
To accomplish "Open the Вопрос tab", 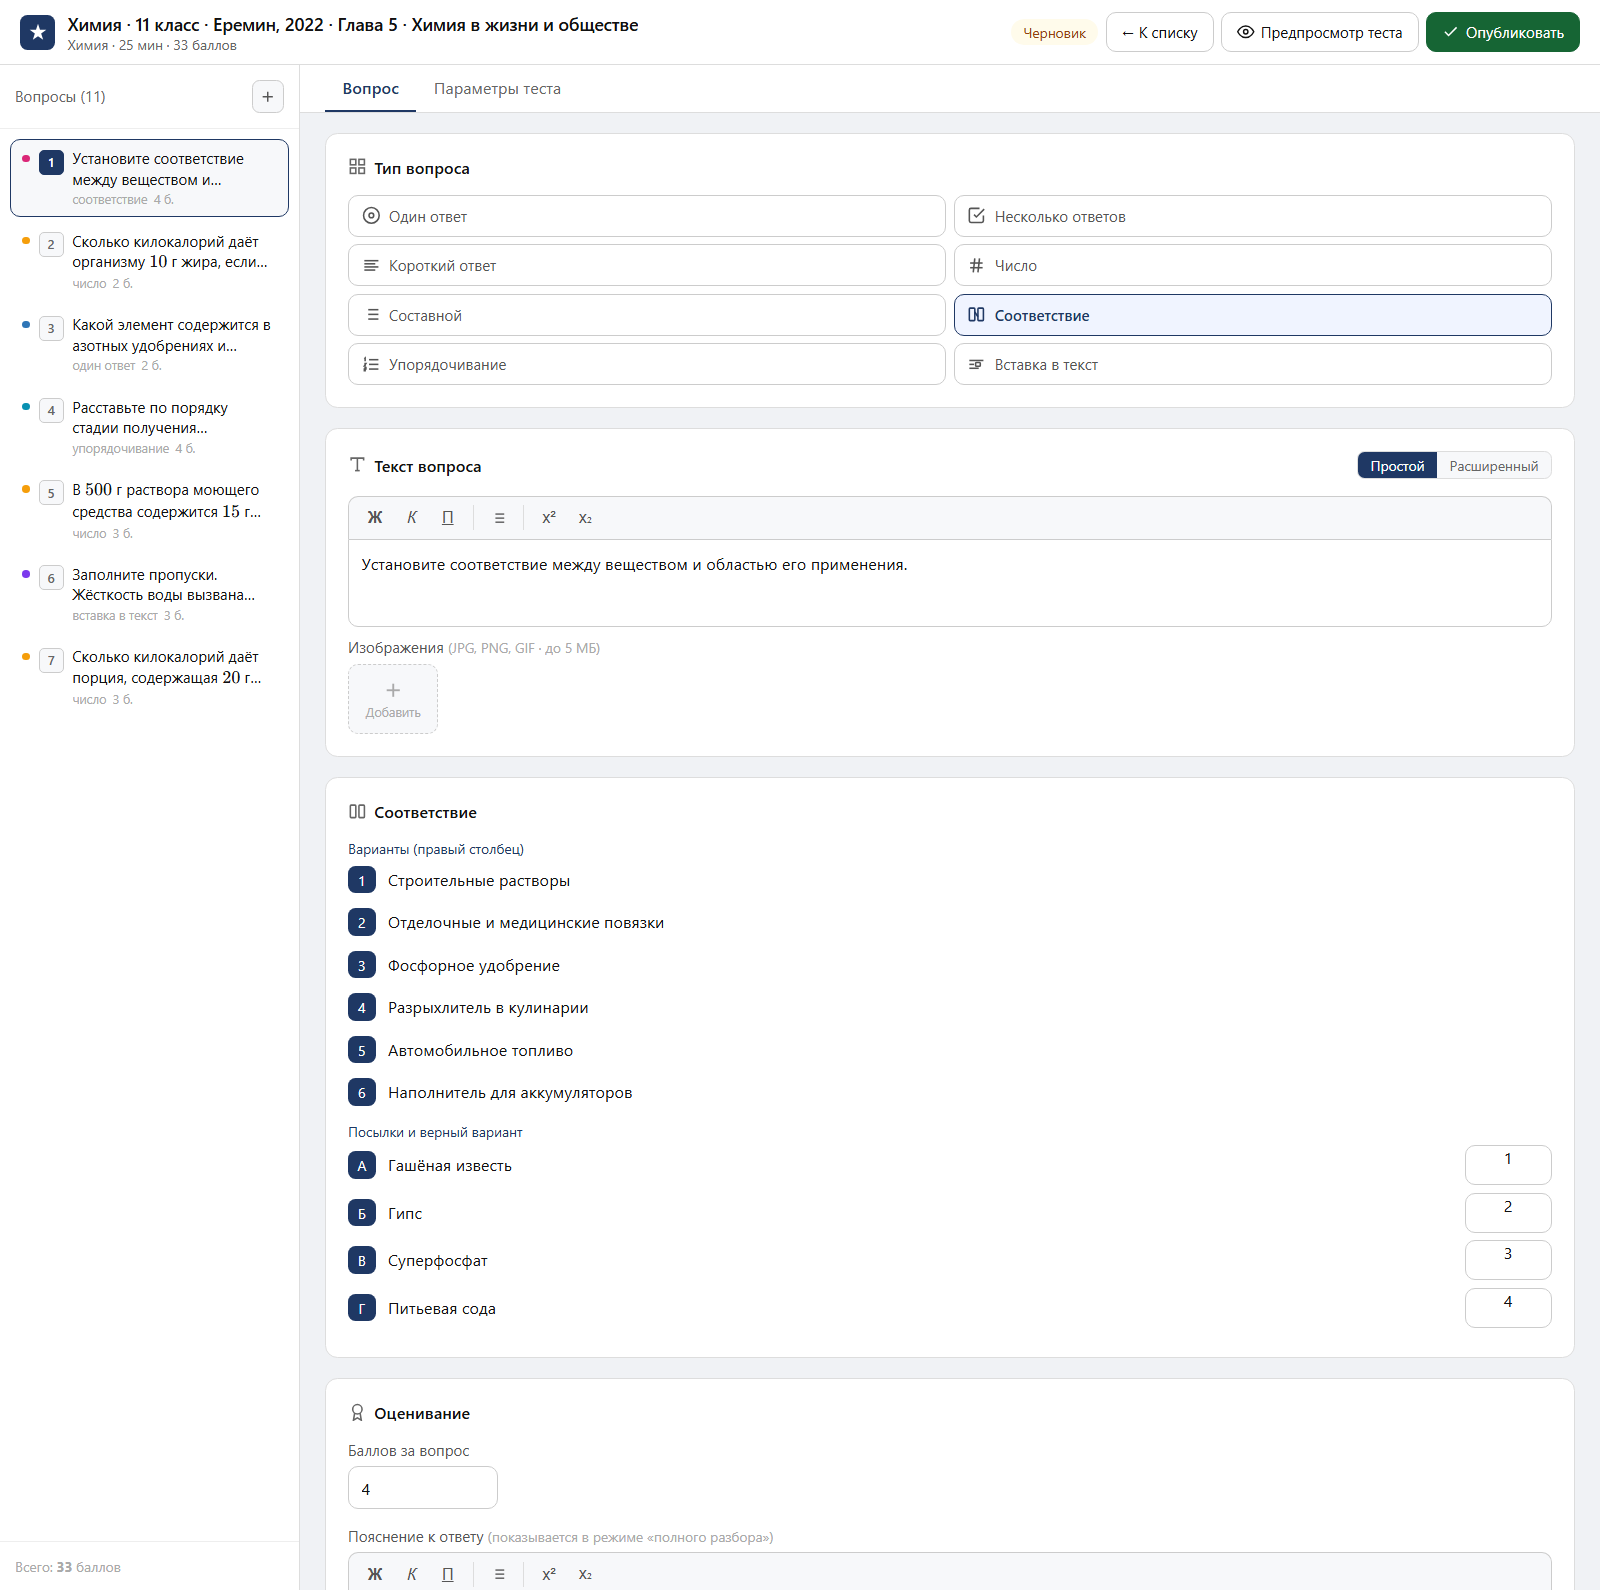I will coord(371,89).
